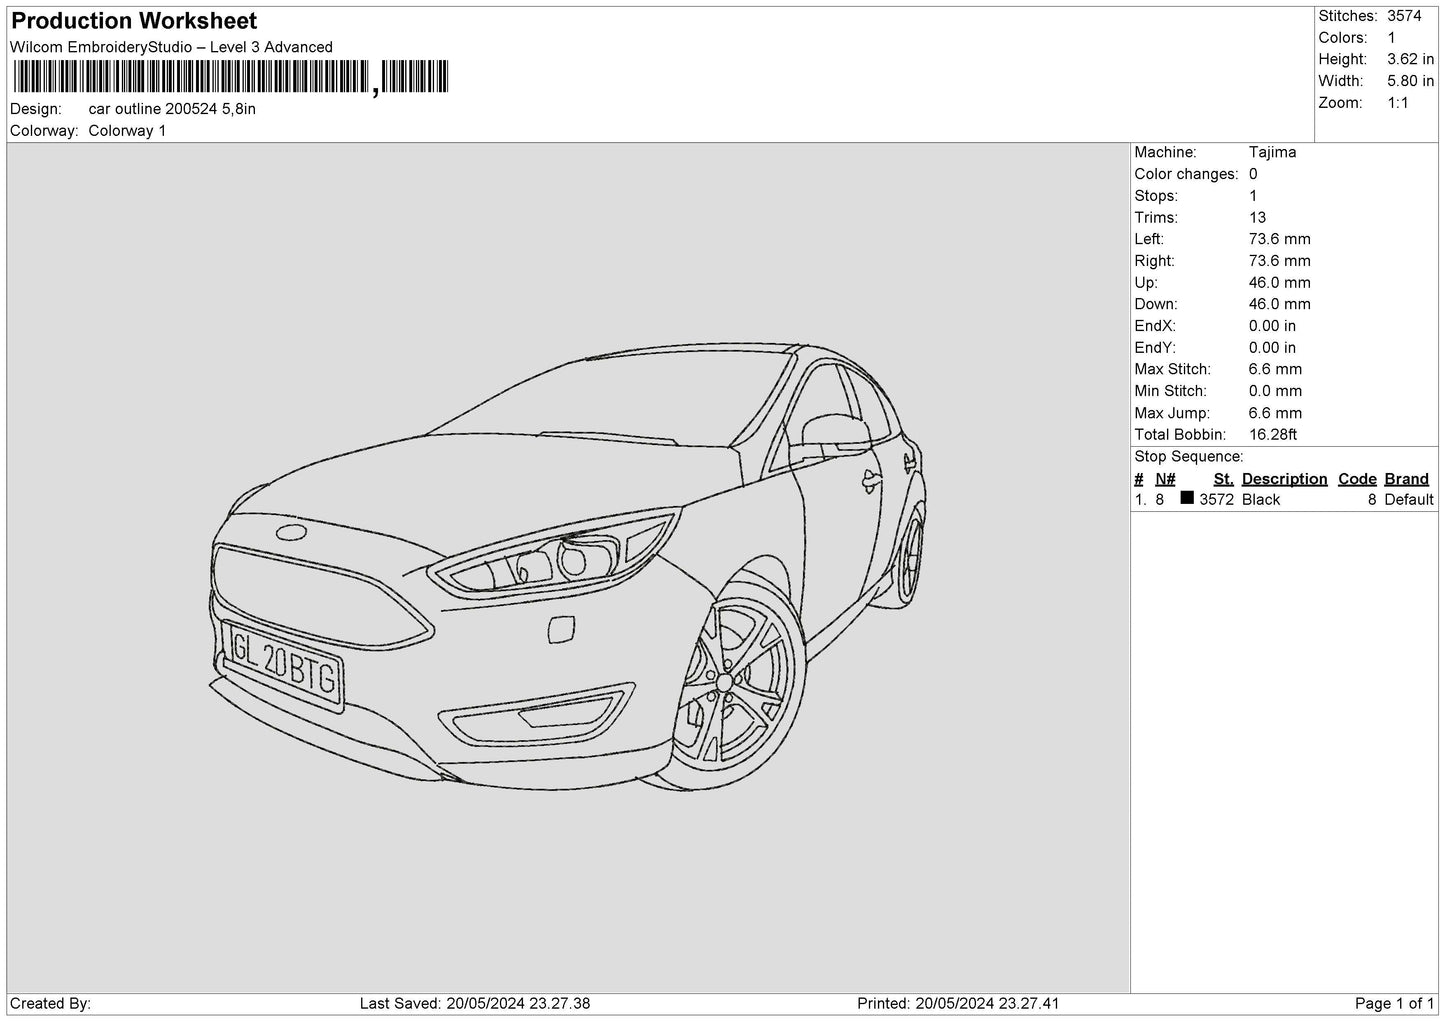
Task: Click the Right value 73.6 mm
Action: 1279,261
